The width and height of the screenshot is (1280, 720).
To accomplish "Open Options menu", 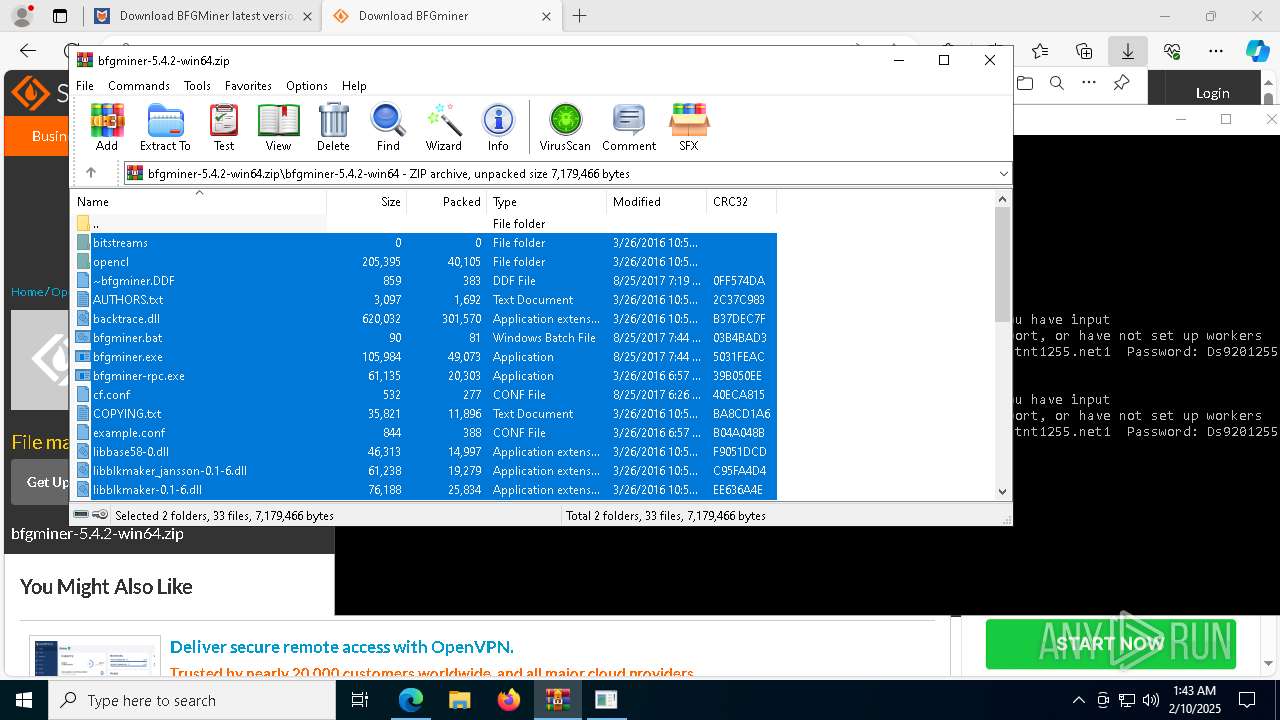I will click(307, 86).
